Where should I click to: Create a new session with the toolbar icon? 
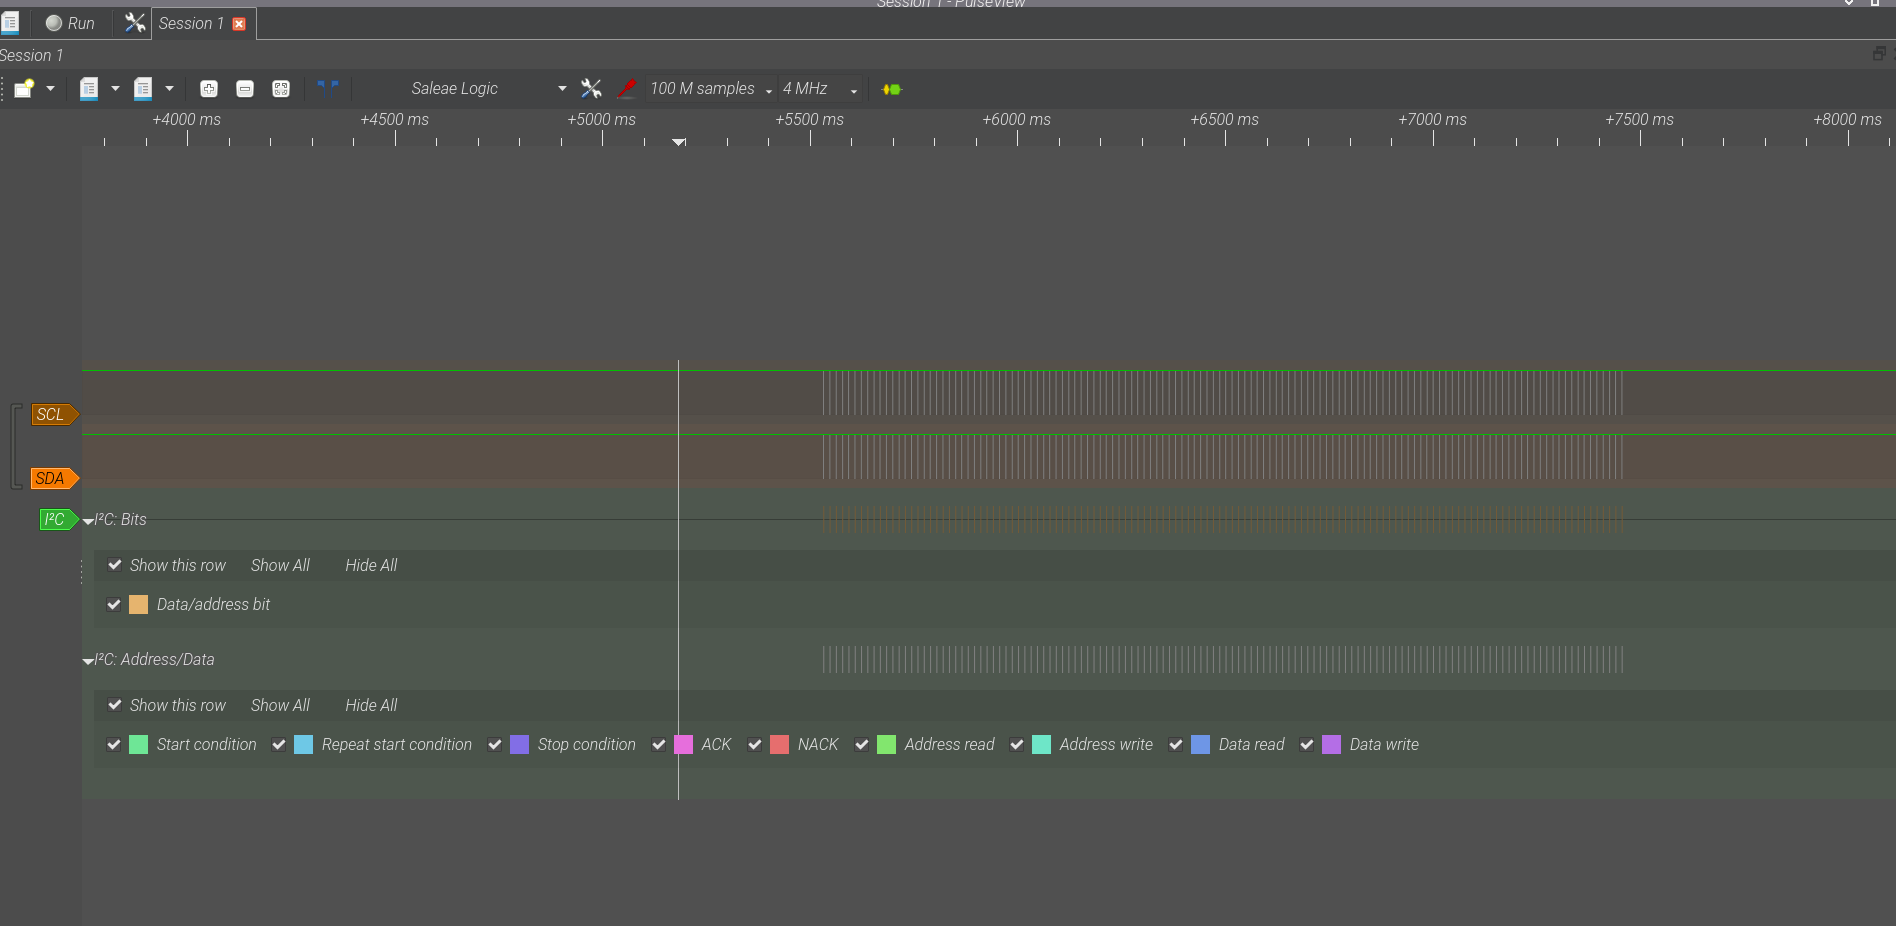click(24, 89)
